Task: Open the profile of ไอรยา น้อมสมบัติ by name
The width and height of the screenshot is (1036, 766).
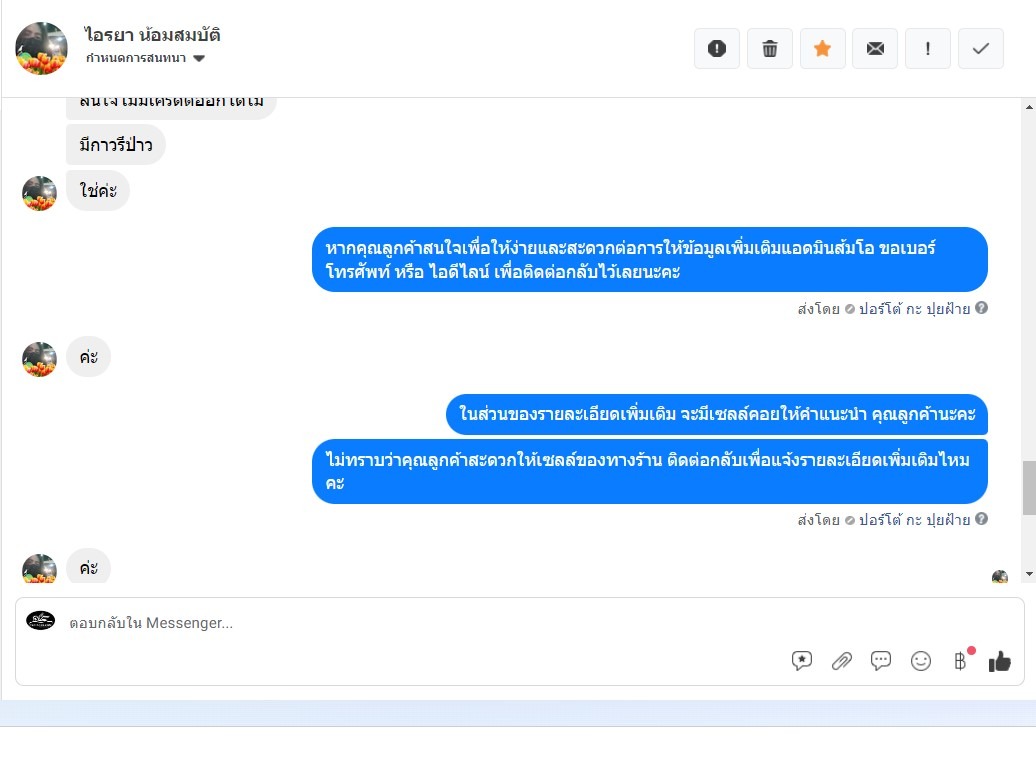Action: point(153,34)
